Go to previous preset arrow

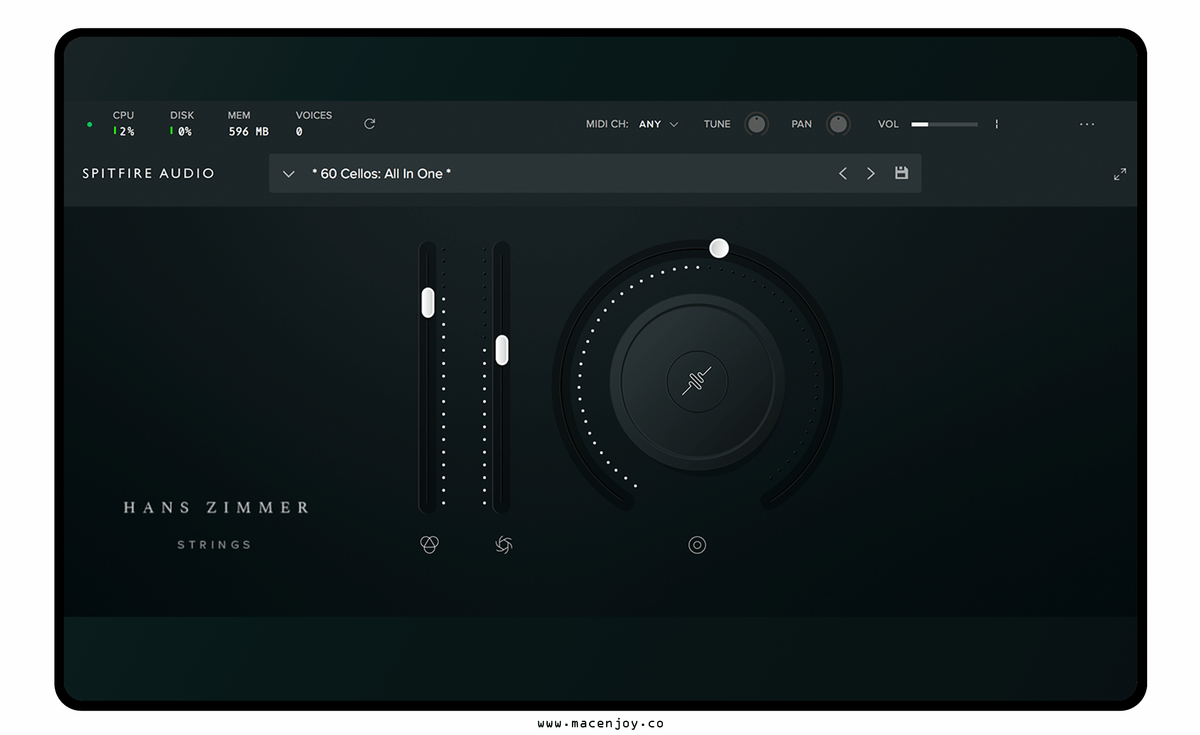pyautogui.click(x=843, y=174)
